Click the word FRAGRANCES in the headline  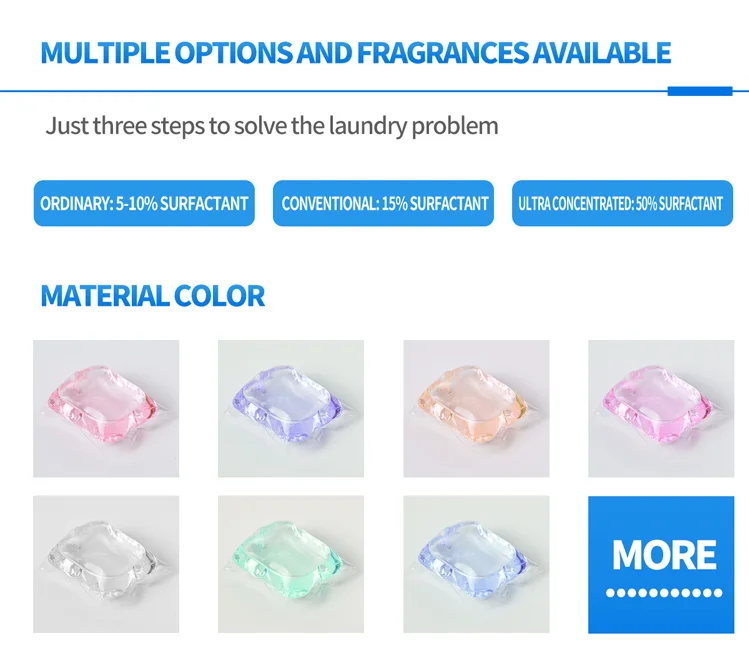(443, 53)
